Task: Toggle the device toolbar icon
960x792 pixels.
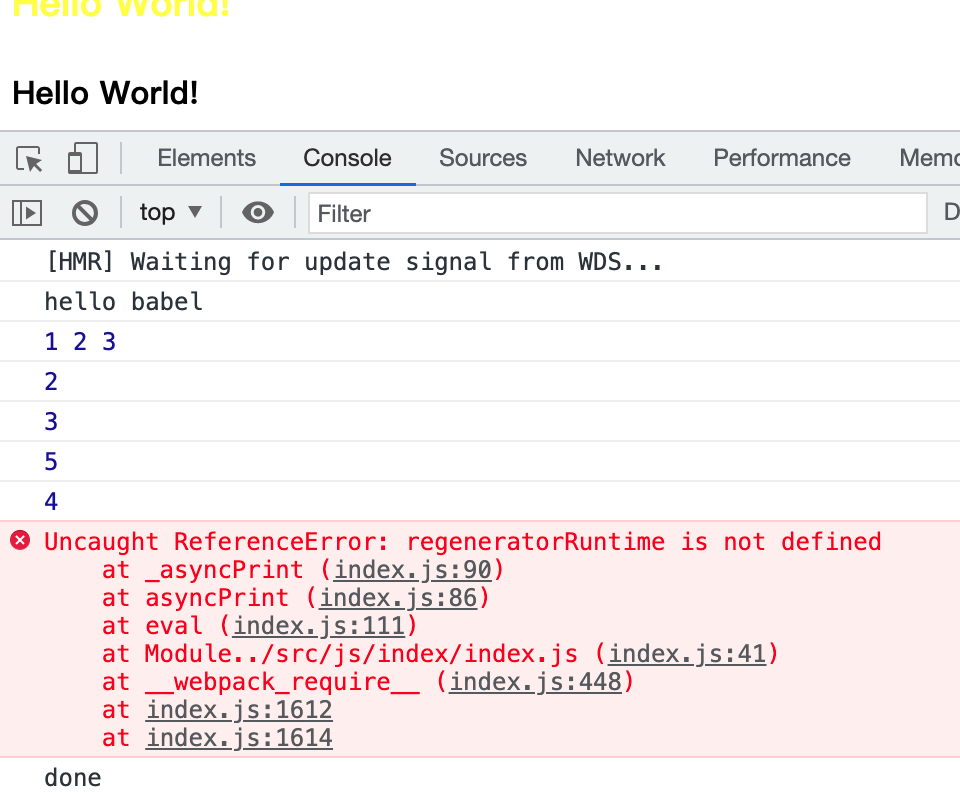Action: 83,159
